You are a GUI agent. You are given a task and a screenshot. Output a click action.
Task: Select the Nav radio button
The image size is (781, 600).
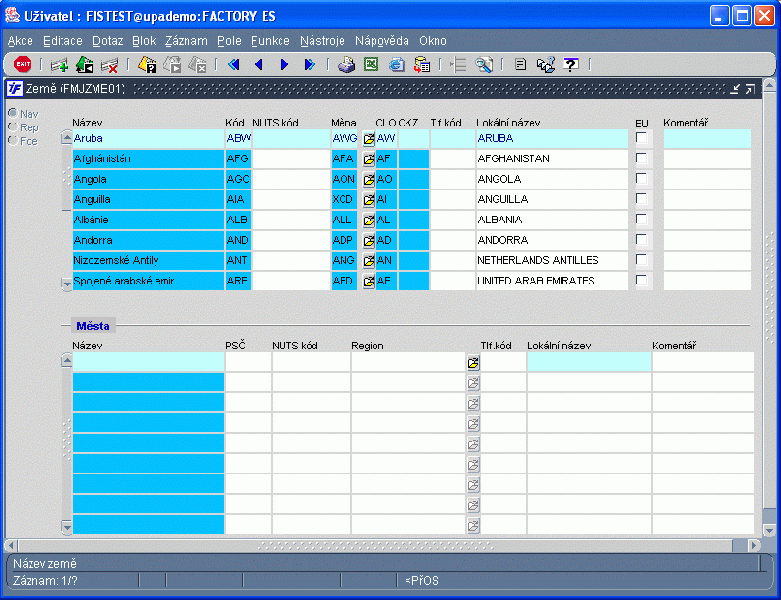pos(12,113)
